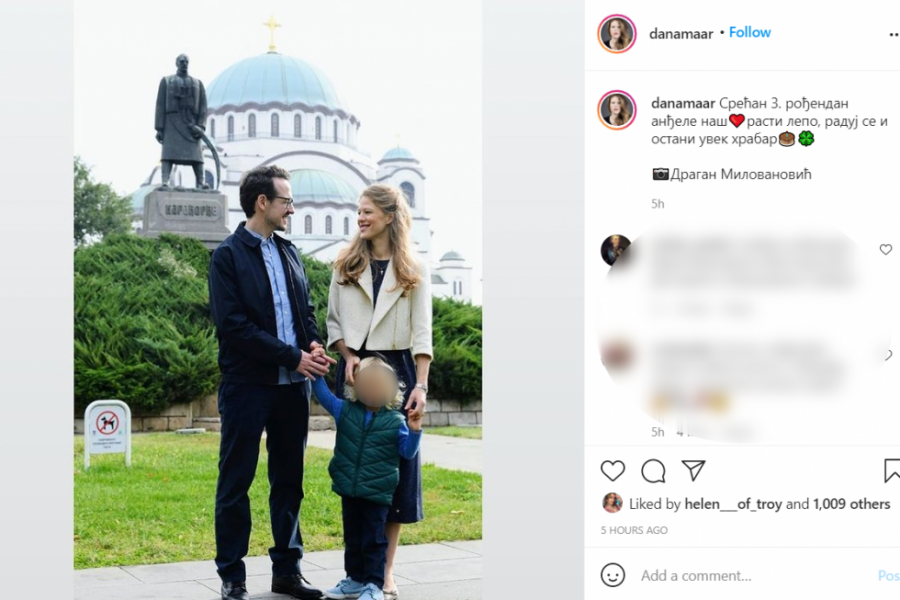900x600 pixels.
Task: Share the post with the paper plane icon
Action: point(693,470)
